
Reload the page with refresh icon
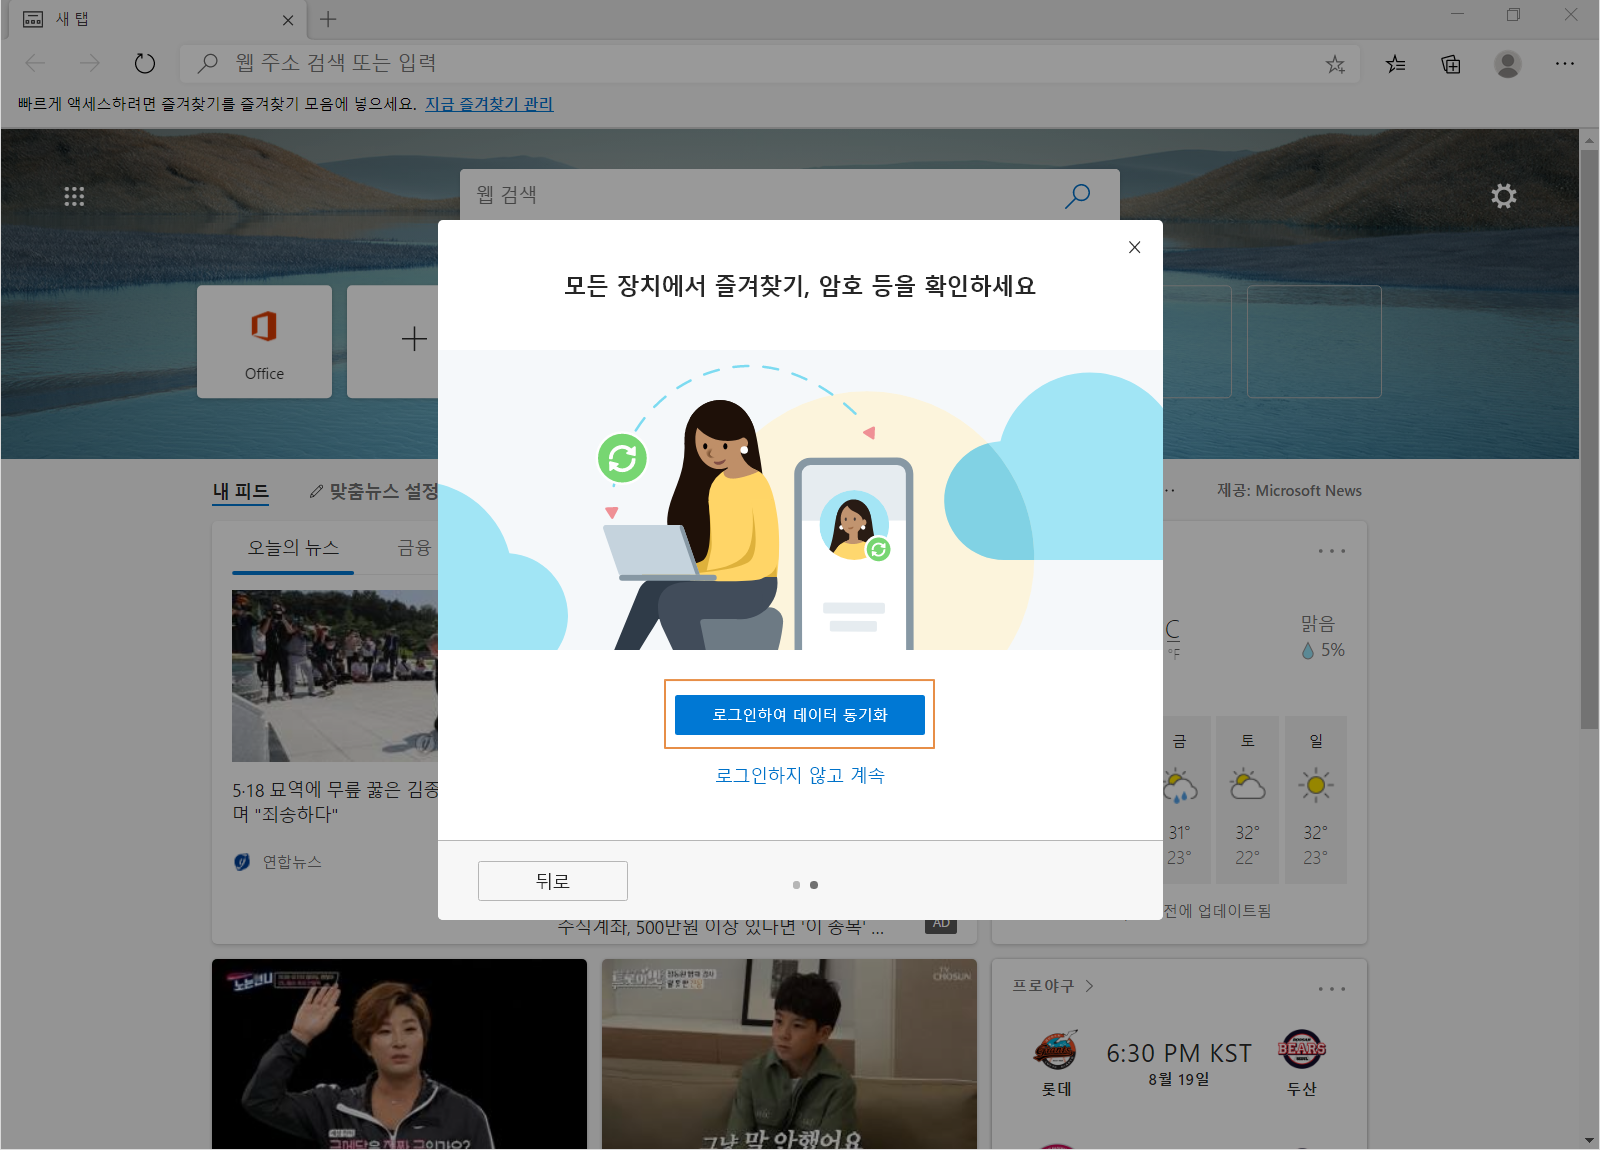(x=145, y=64)
